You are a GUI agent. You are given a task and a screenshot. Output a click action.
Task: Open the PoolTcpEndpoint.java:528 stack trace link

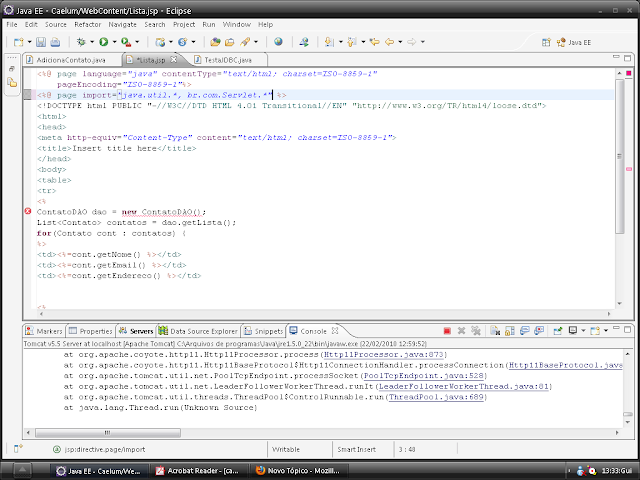423,376
